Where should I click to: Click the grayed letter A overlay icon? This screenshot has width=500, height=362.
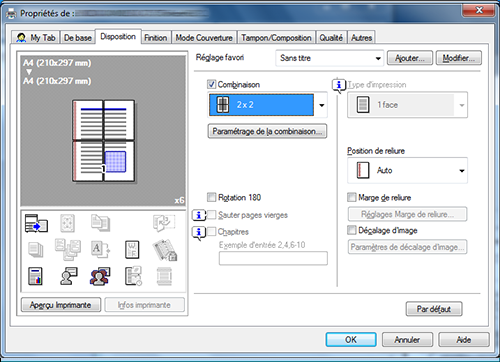click(x=100, y=250)
